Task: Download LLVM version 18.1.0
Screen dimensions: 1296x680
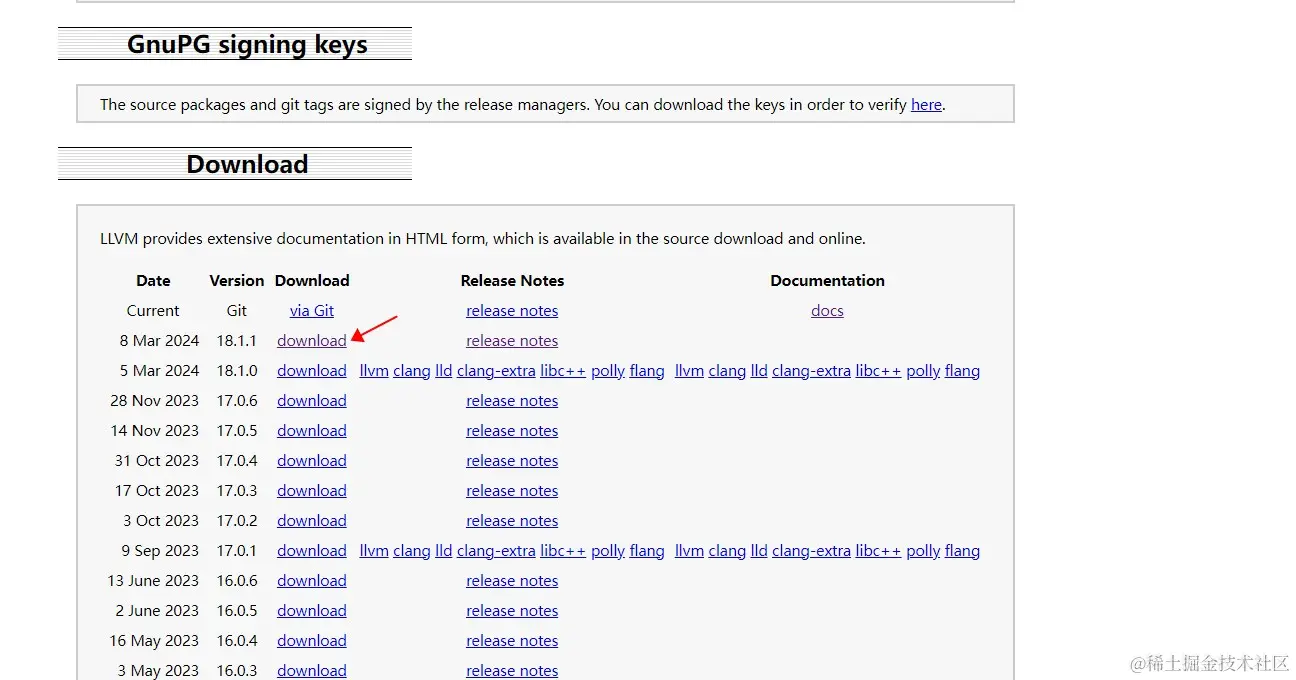Action: tap(312, 371)
